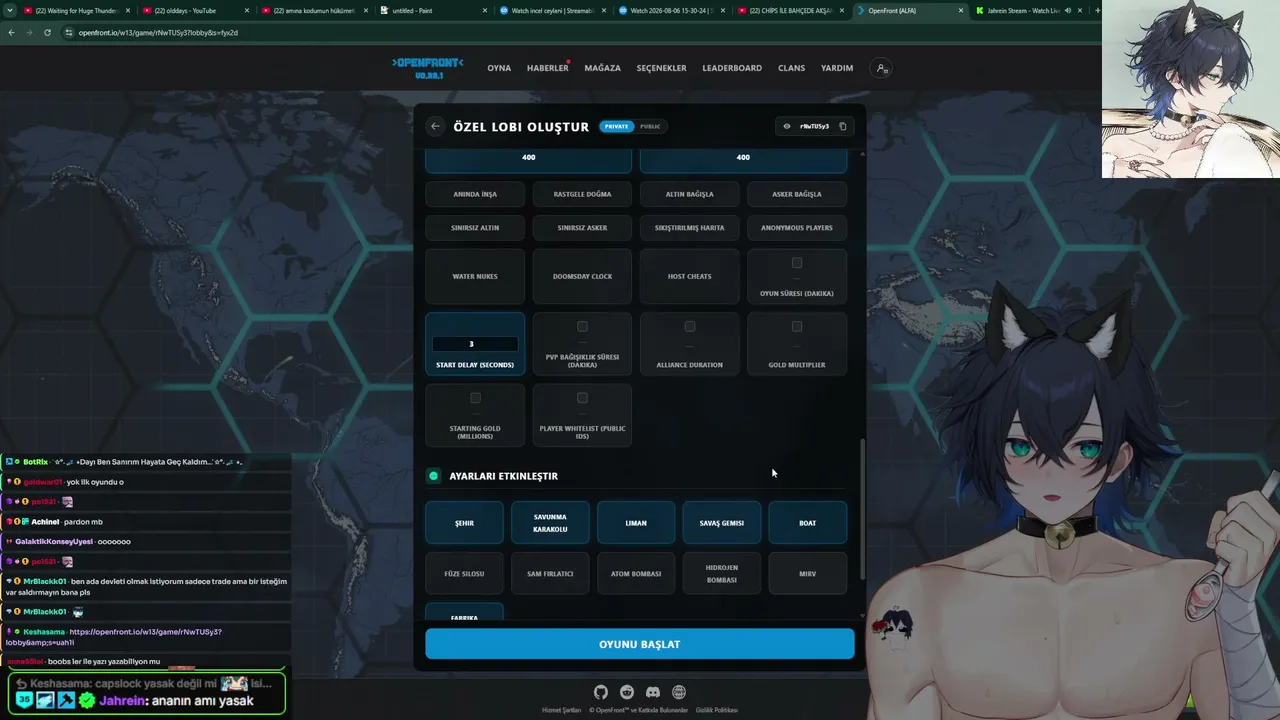Image resolution: width=1280 pixels, height=720 pixels.
Task: Toggle the Boat unit button
Action: 808,523
